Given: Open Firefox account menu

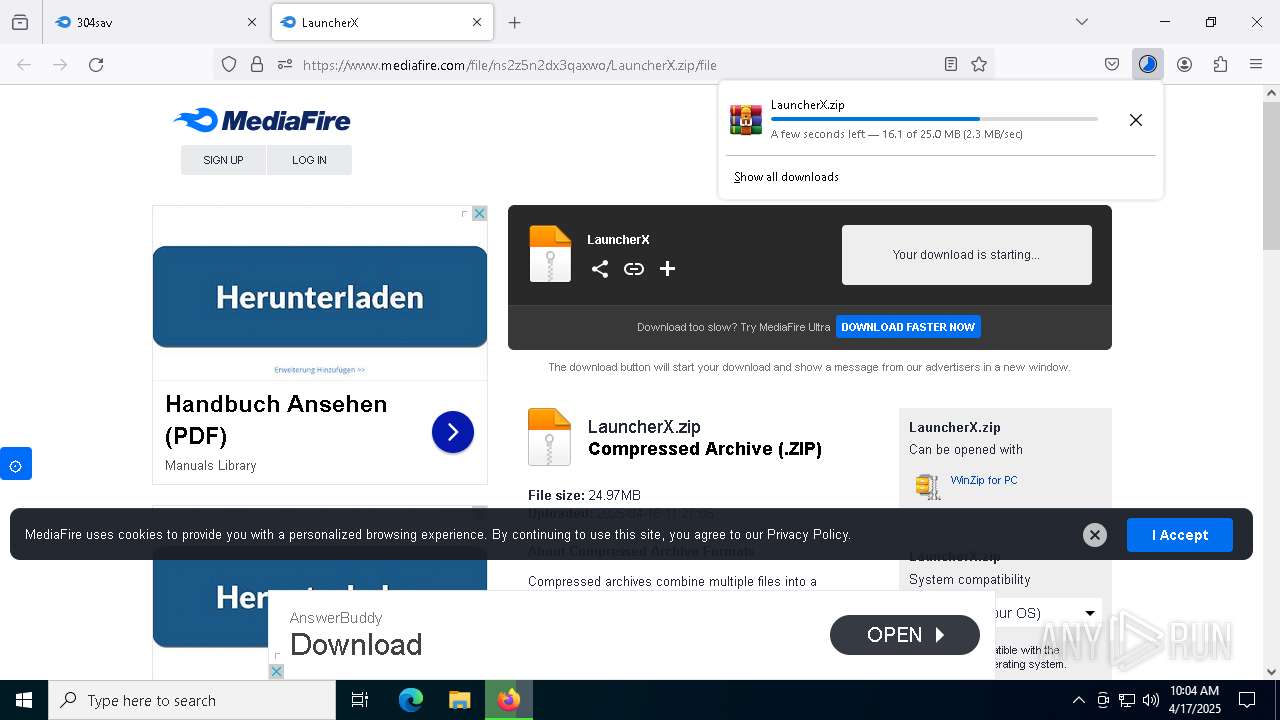Looking at the screenshot, I should coord(1184,64).
